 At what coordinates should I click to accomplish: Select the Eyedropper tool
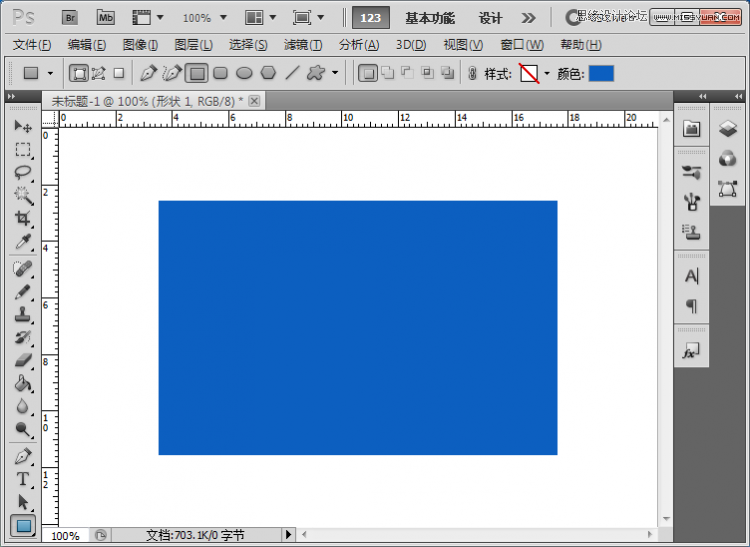coord(22,242)
